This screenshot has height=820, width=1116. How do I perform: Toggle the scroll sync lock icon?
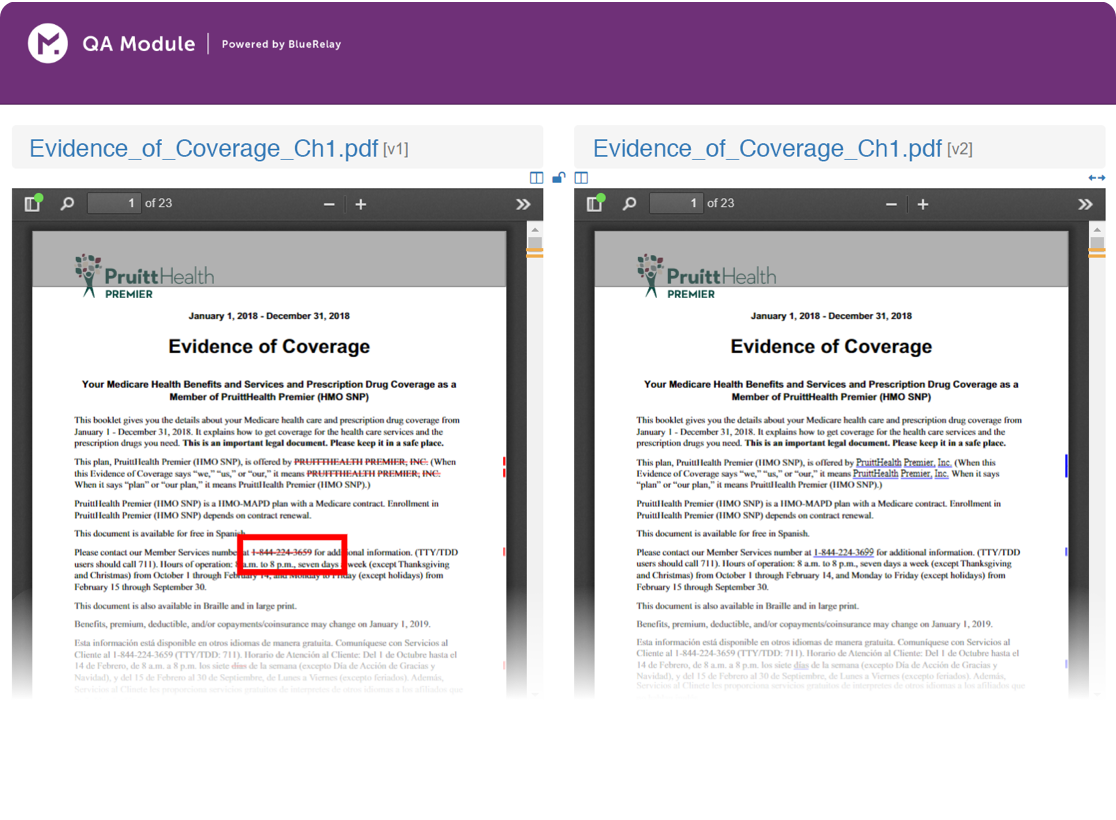click(x=559, y=178)
